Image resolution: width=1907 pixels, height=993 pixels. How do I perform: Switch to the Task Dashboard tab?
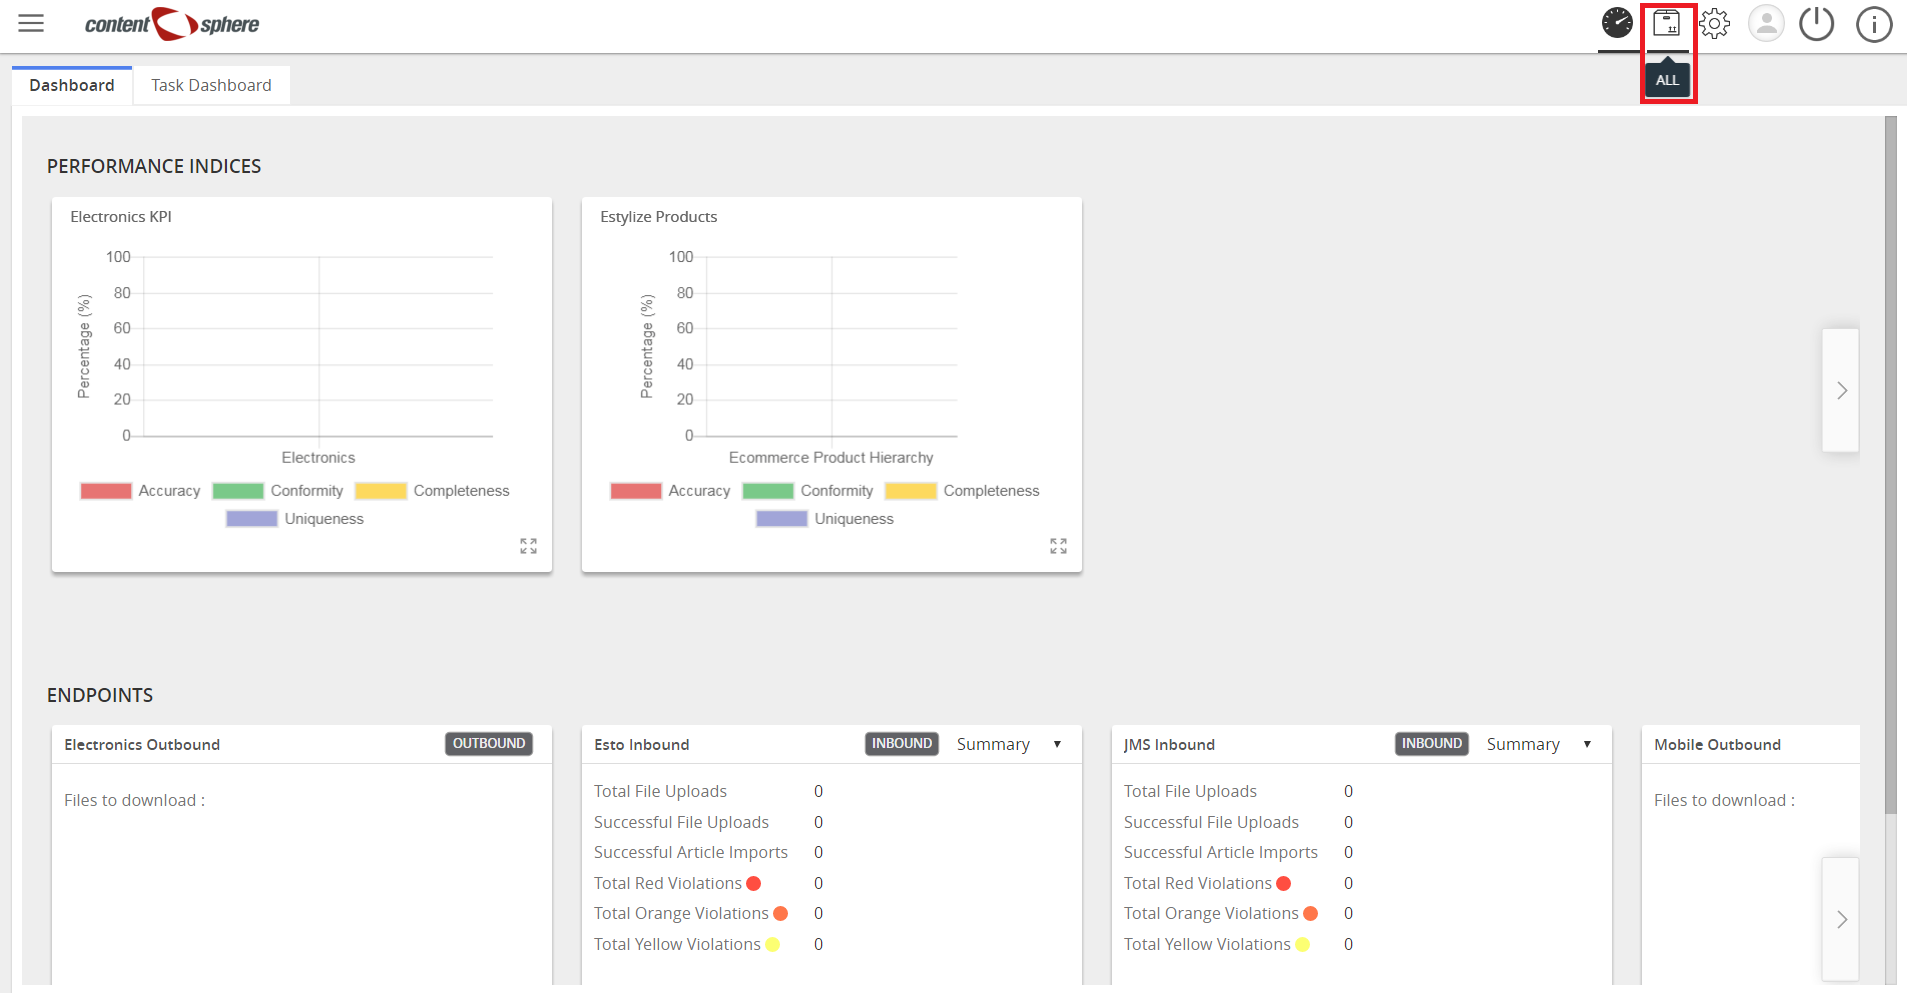click(211, 85)
